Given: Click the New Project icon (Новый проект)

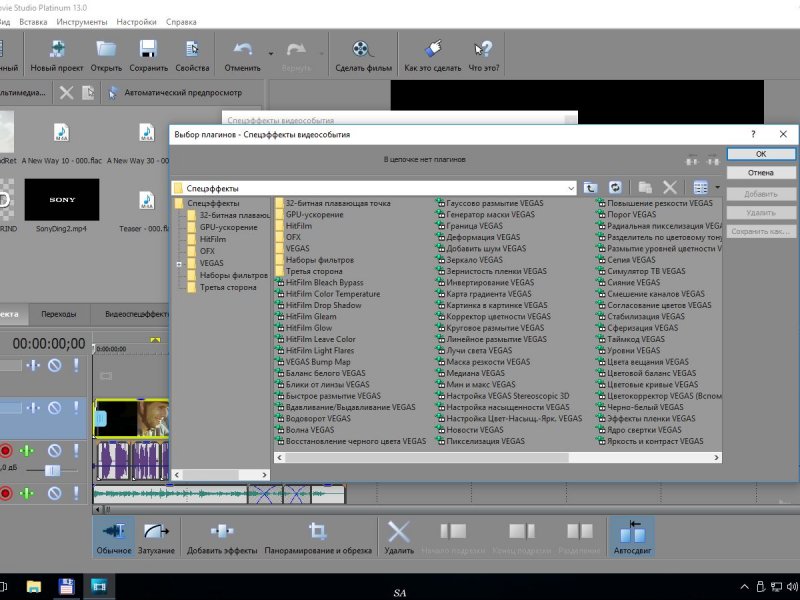Looking at the screenshot, I should [57, 56].
